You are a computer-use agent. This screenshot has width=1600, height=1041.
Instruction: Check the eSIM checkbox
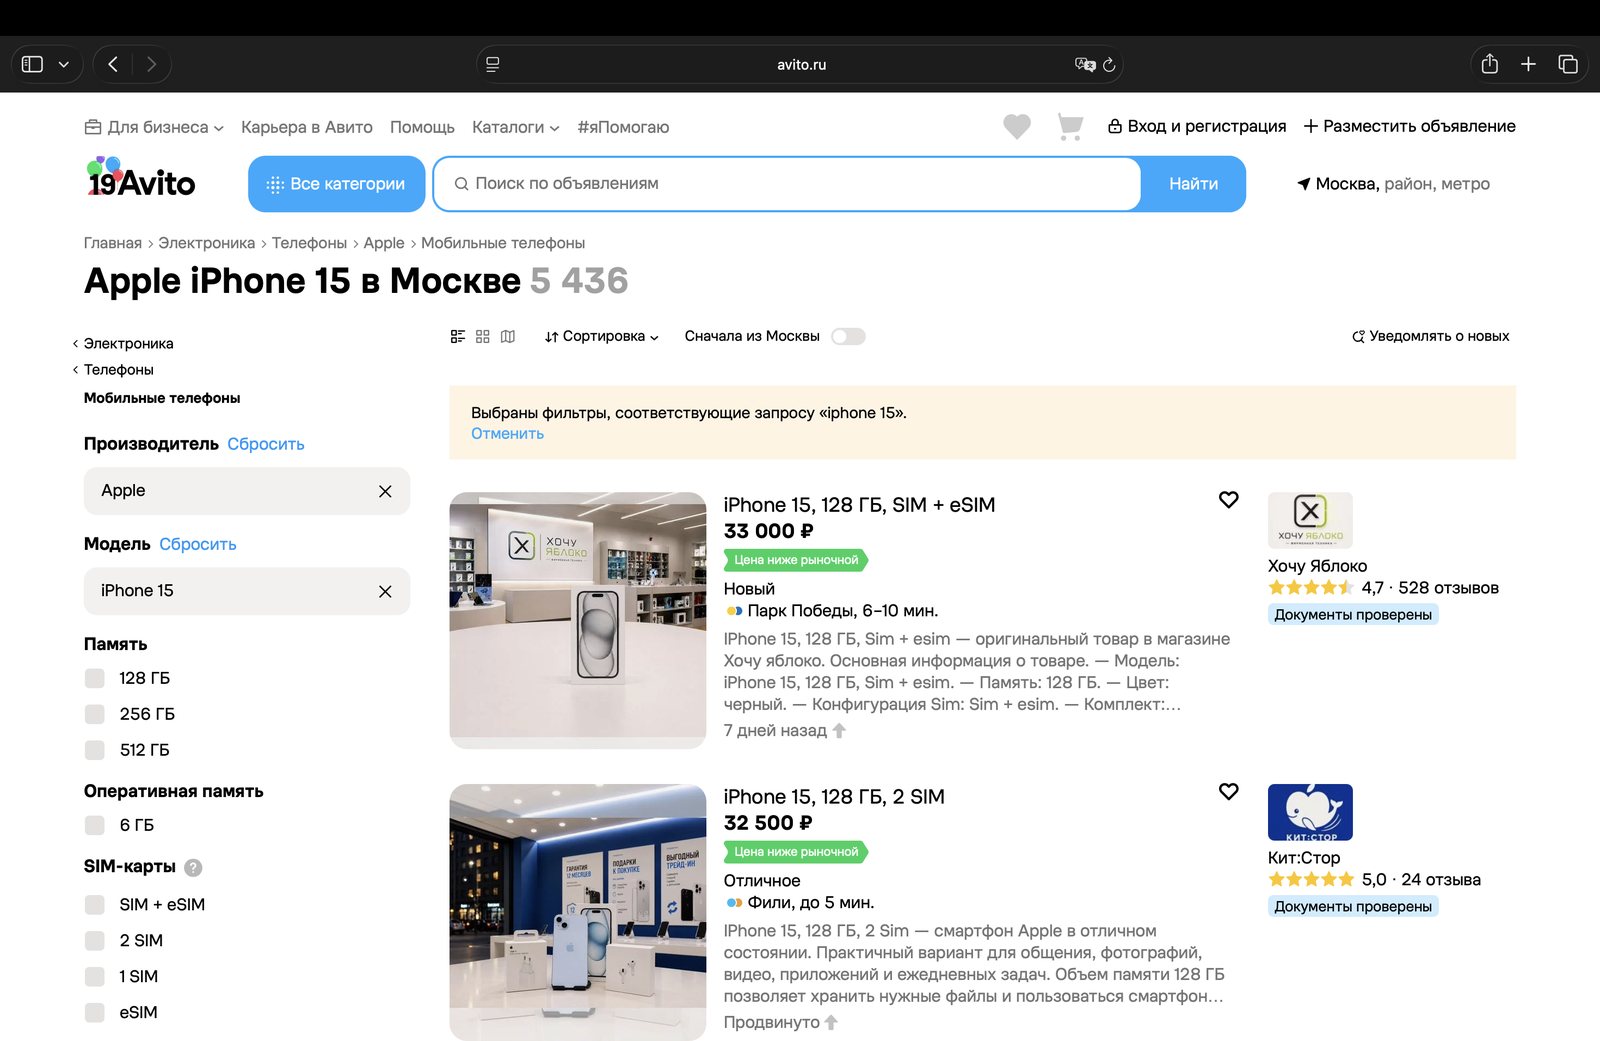(x=95, y=1013)
